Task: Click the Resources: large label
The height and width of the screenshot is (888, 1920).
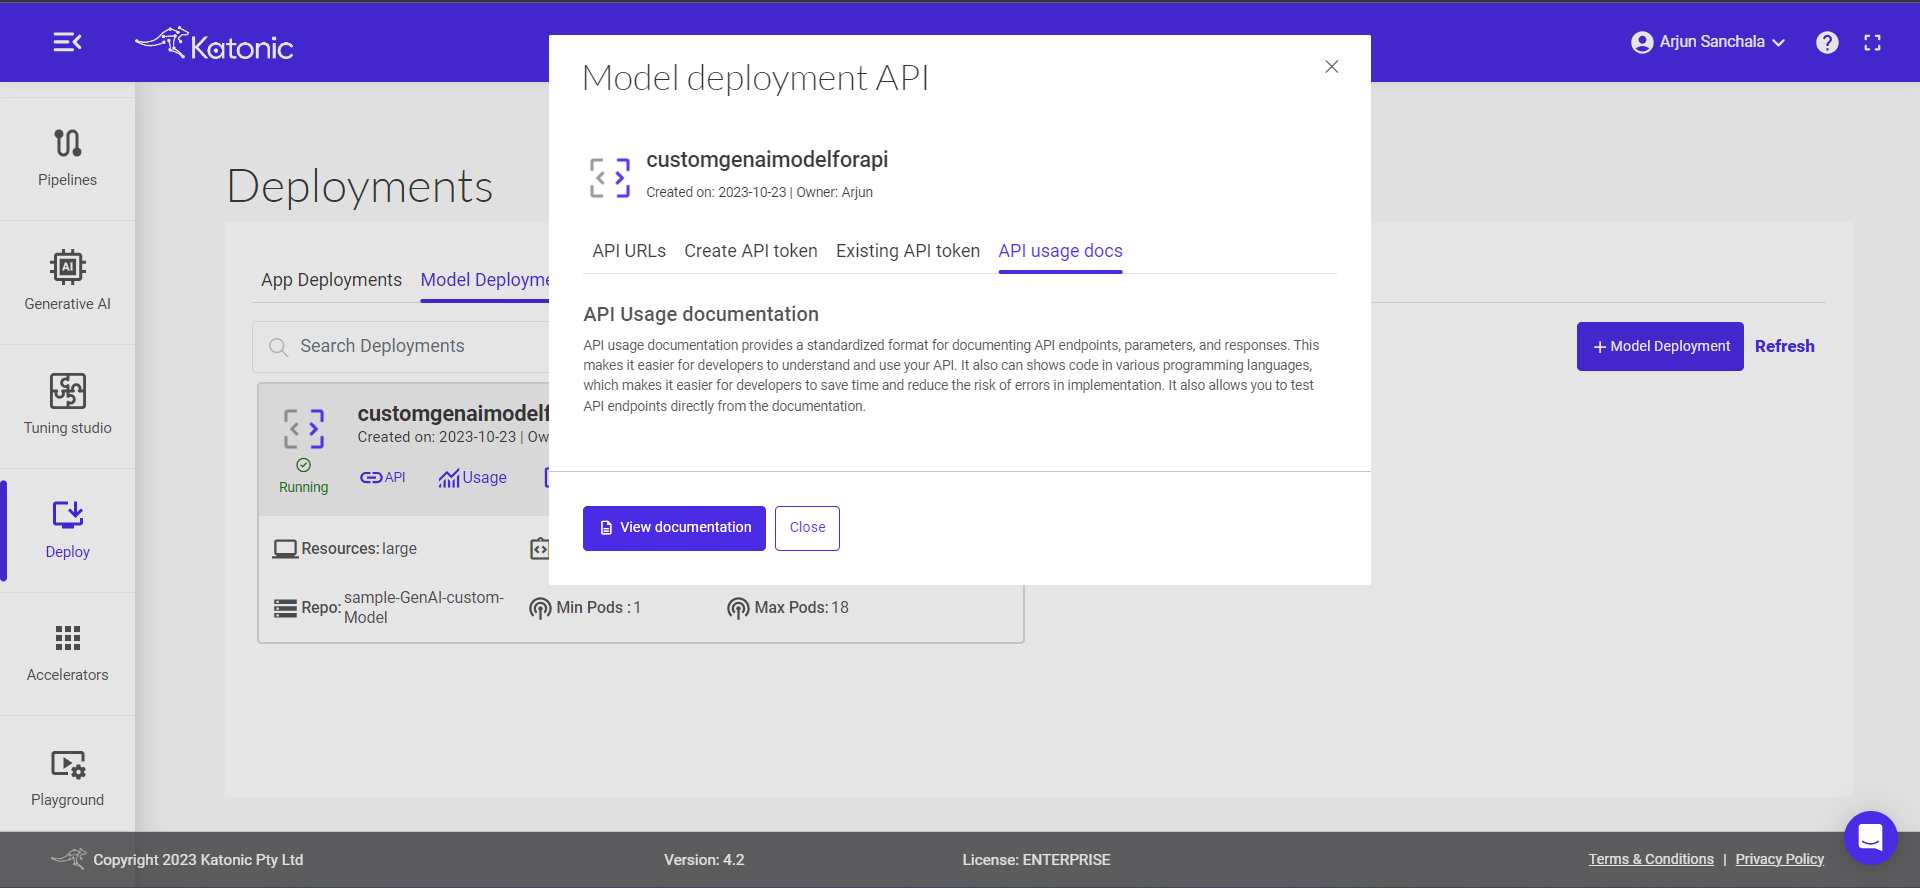Action: (359, 549)
